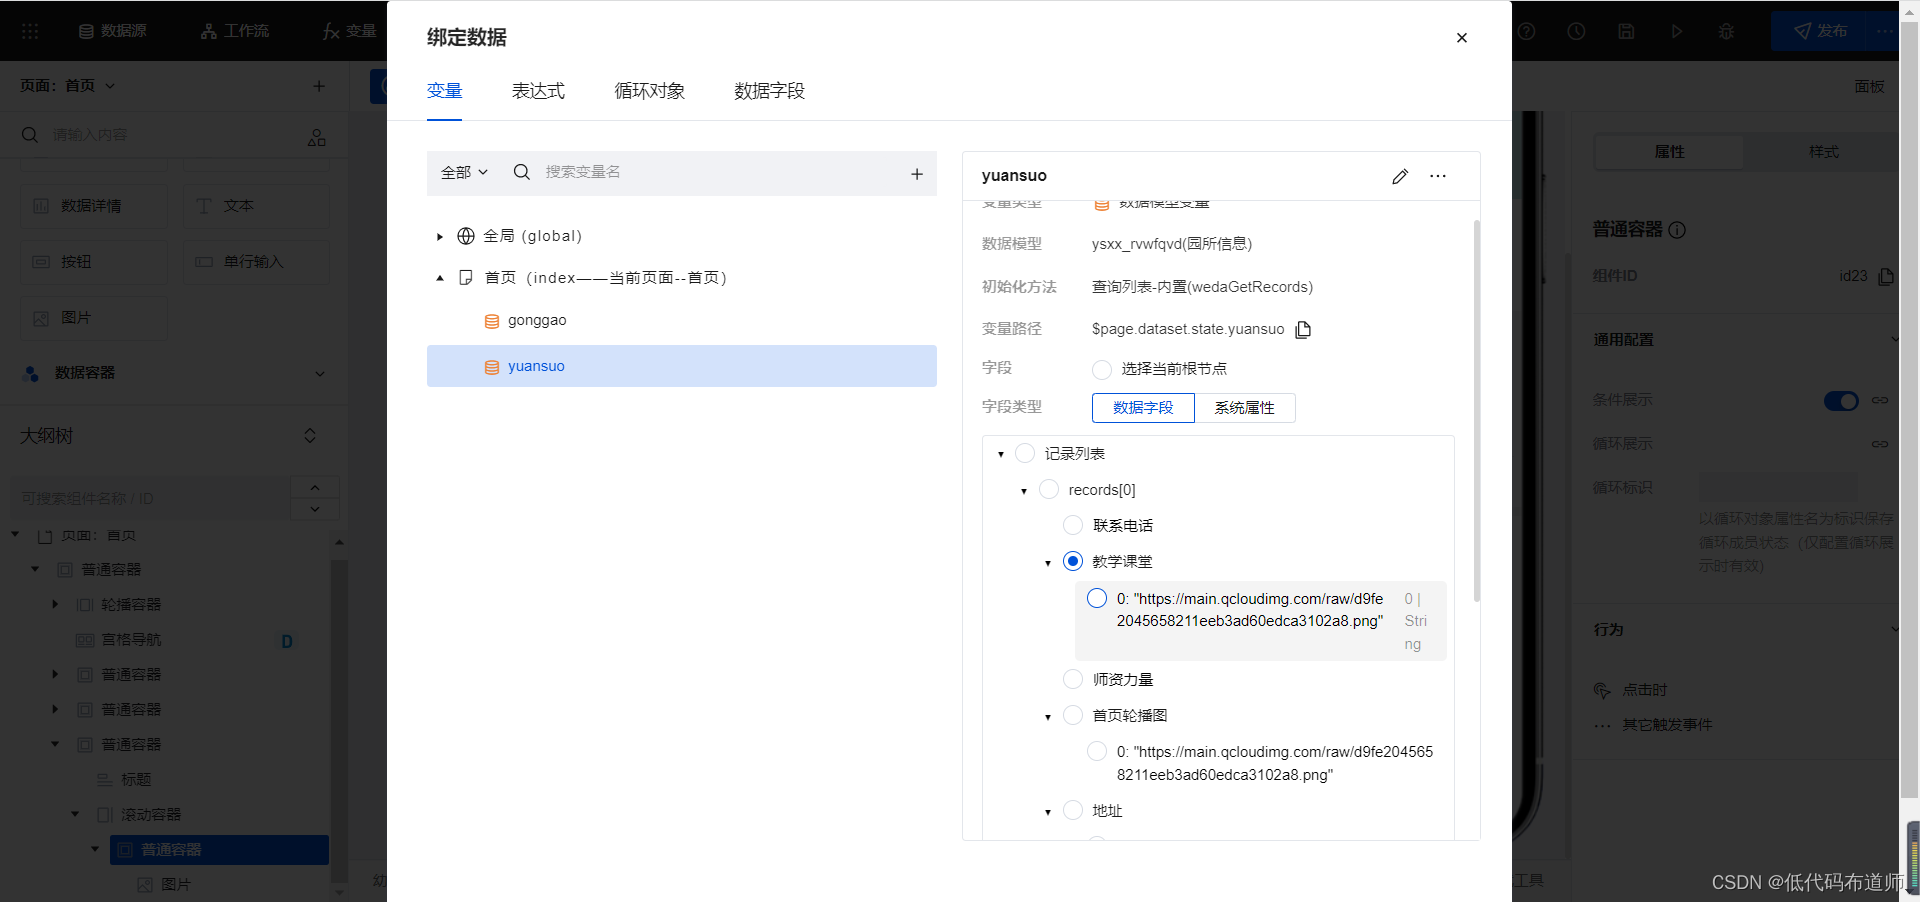1920x902 pixels.
Task: Select the 记录列表 radio button
Action: tap(1024, 453)
